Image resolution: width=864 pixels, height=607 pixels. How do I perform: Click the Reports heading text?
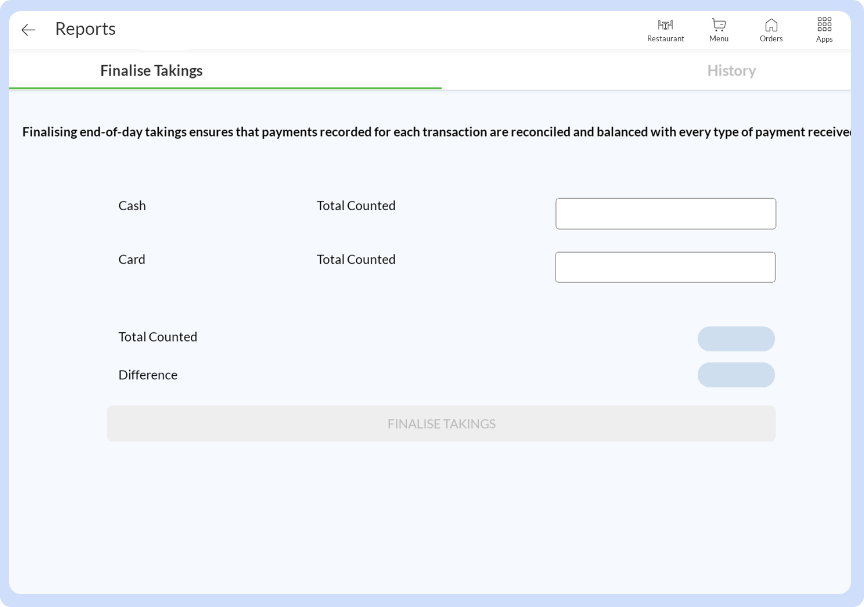point(85,29)
